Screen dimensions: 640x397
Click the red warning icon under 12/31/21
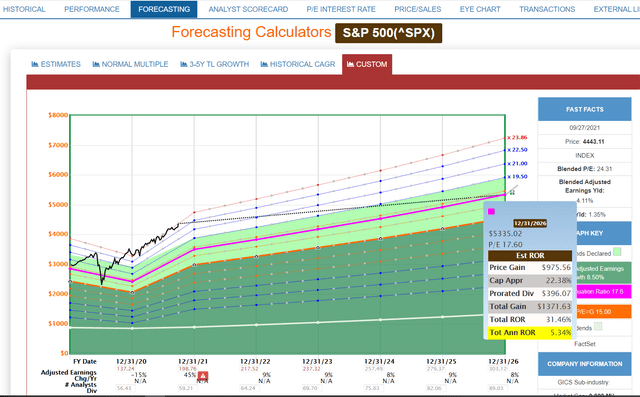tap(203, 376)
